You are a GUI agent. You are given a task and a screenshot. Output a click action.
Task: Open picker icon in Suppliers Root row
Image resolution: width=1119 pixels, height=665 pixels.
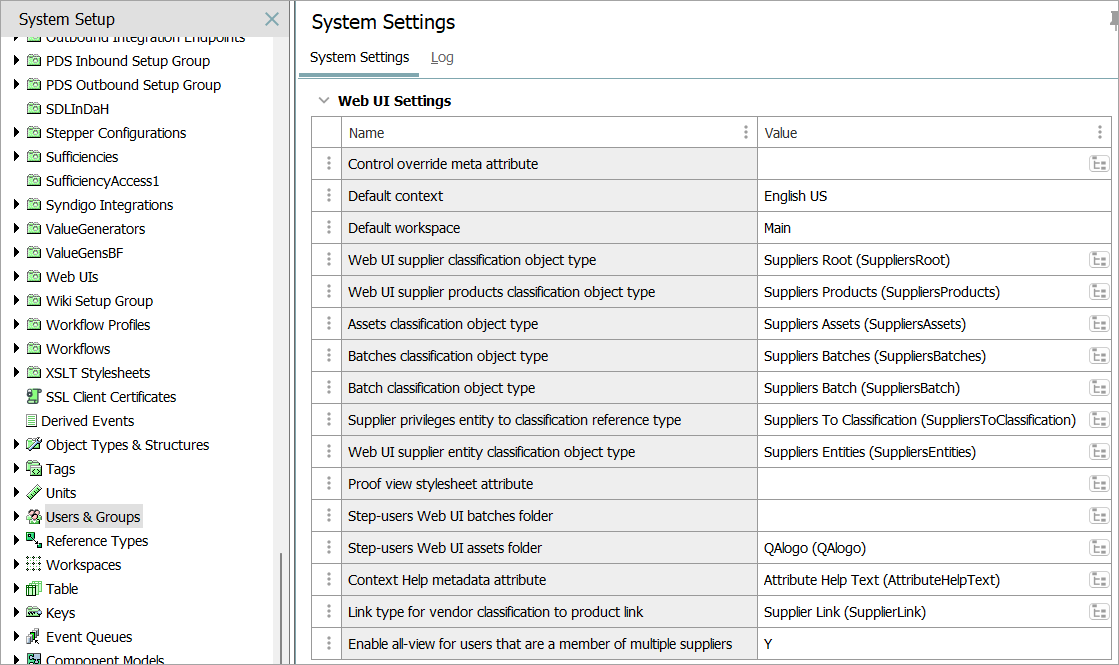pos(1099,260)
